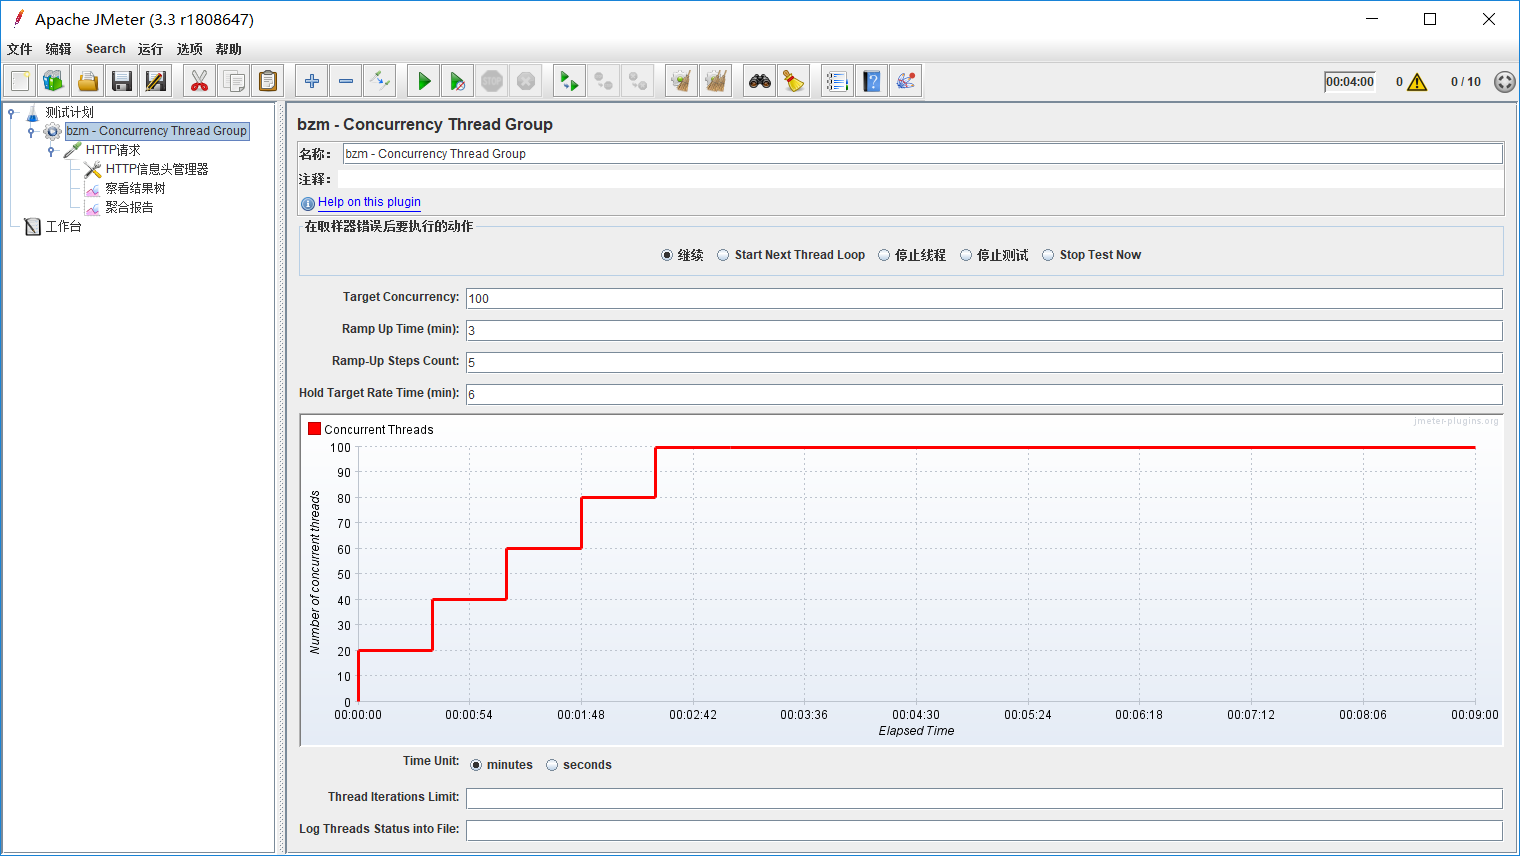This screenshot has width=1520, height=856.
Task: Clear results with the Clear broom icon
Action: coord(682,81)
